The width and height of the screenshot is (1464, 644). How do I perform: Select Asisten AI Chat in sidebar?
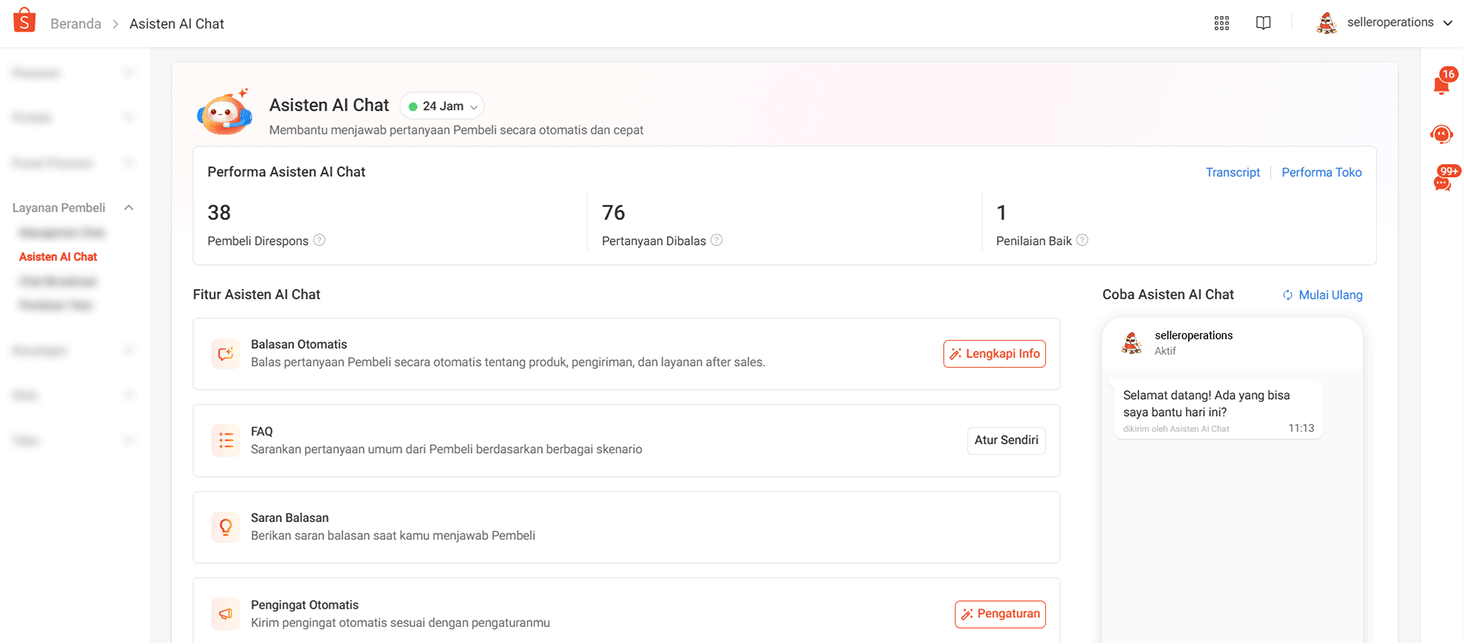pyautogui.click(x=58, y=257)
